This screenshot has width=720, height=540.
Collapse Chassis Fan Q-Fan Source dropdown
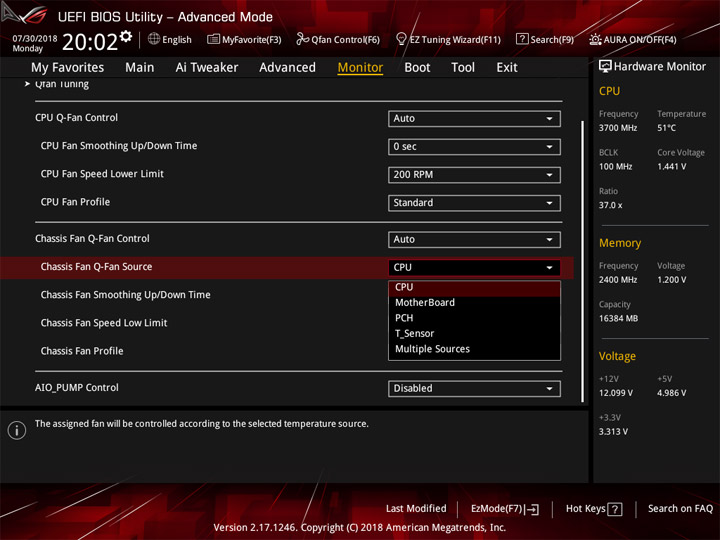(474, 267)
